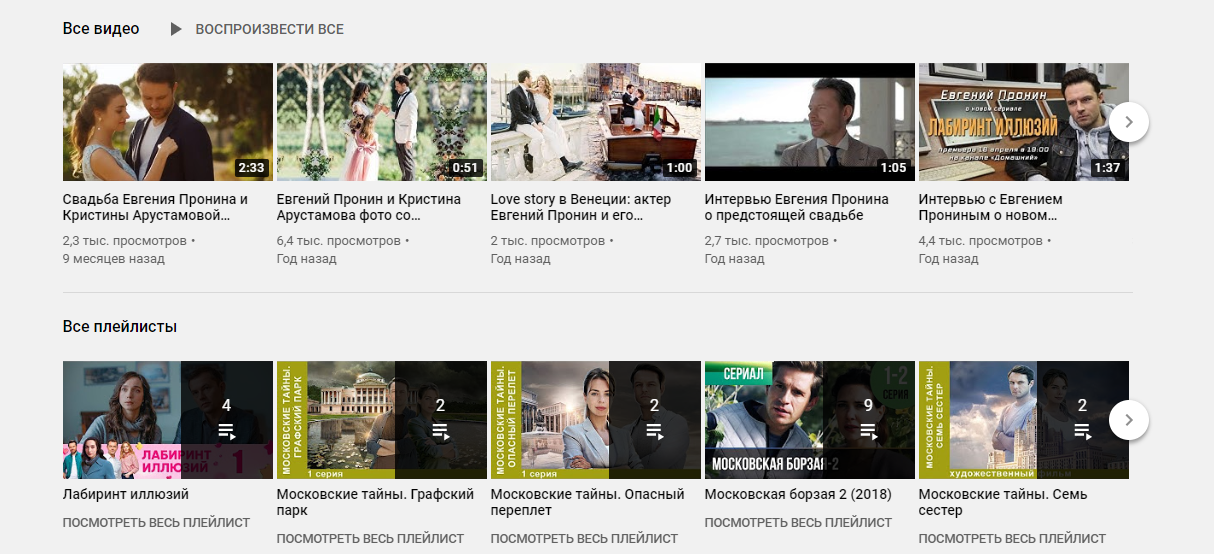Open Московские тайны. Опасный переплет playlist title
1214x554 pixels.
[588, 502]
